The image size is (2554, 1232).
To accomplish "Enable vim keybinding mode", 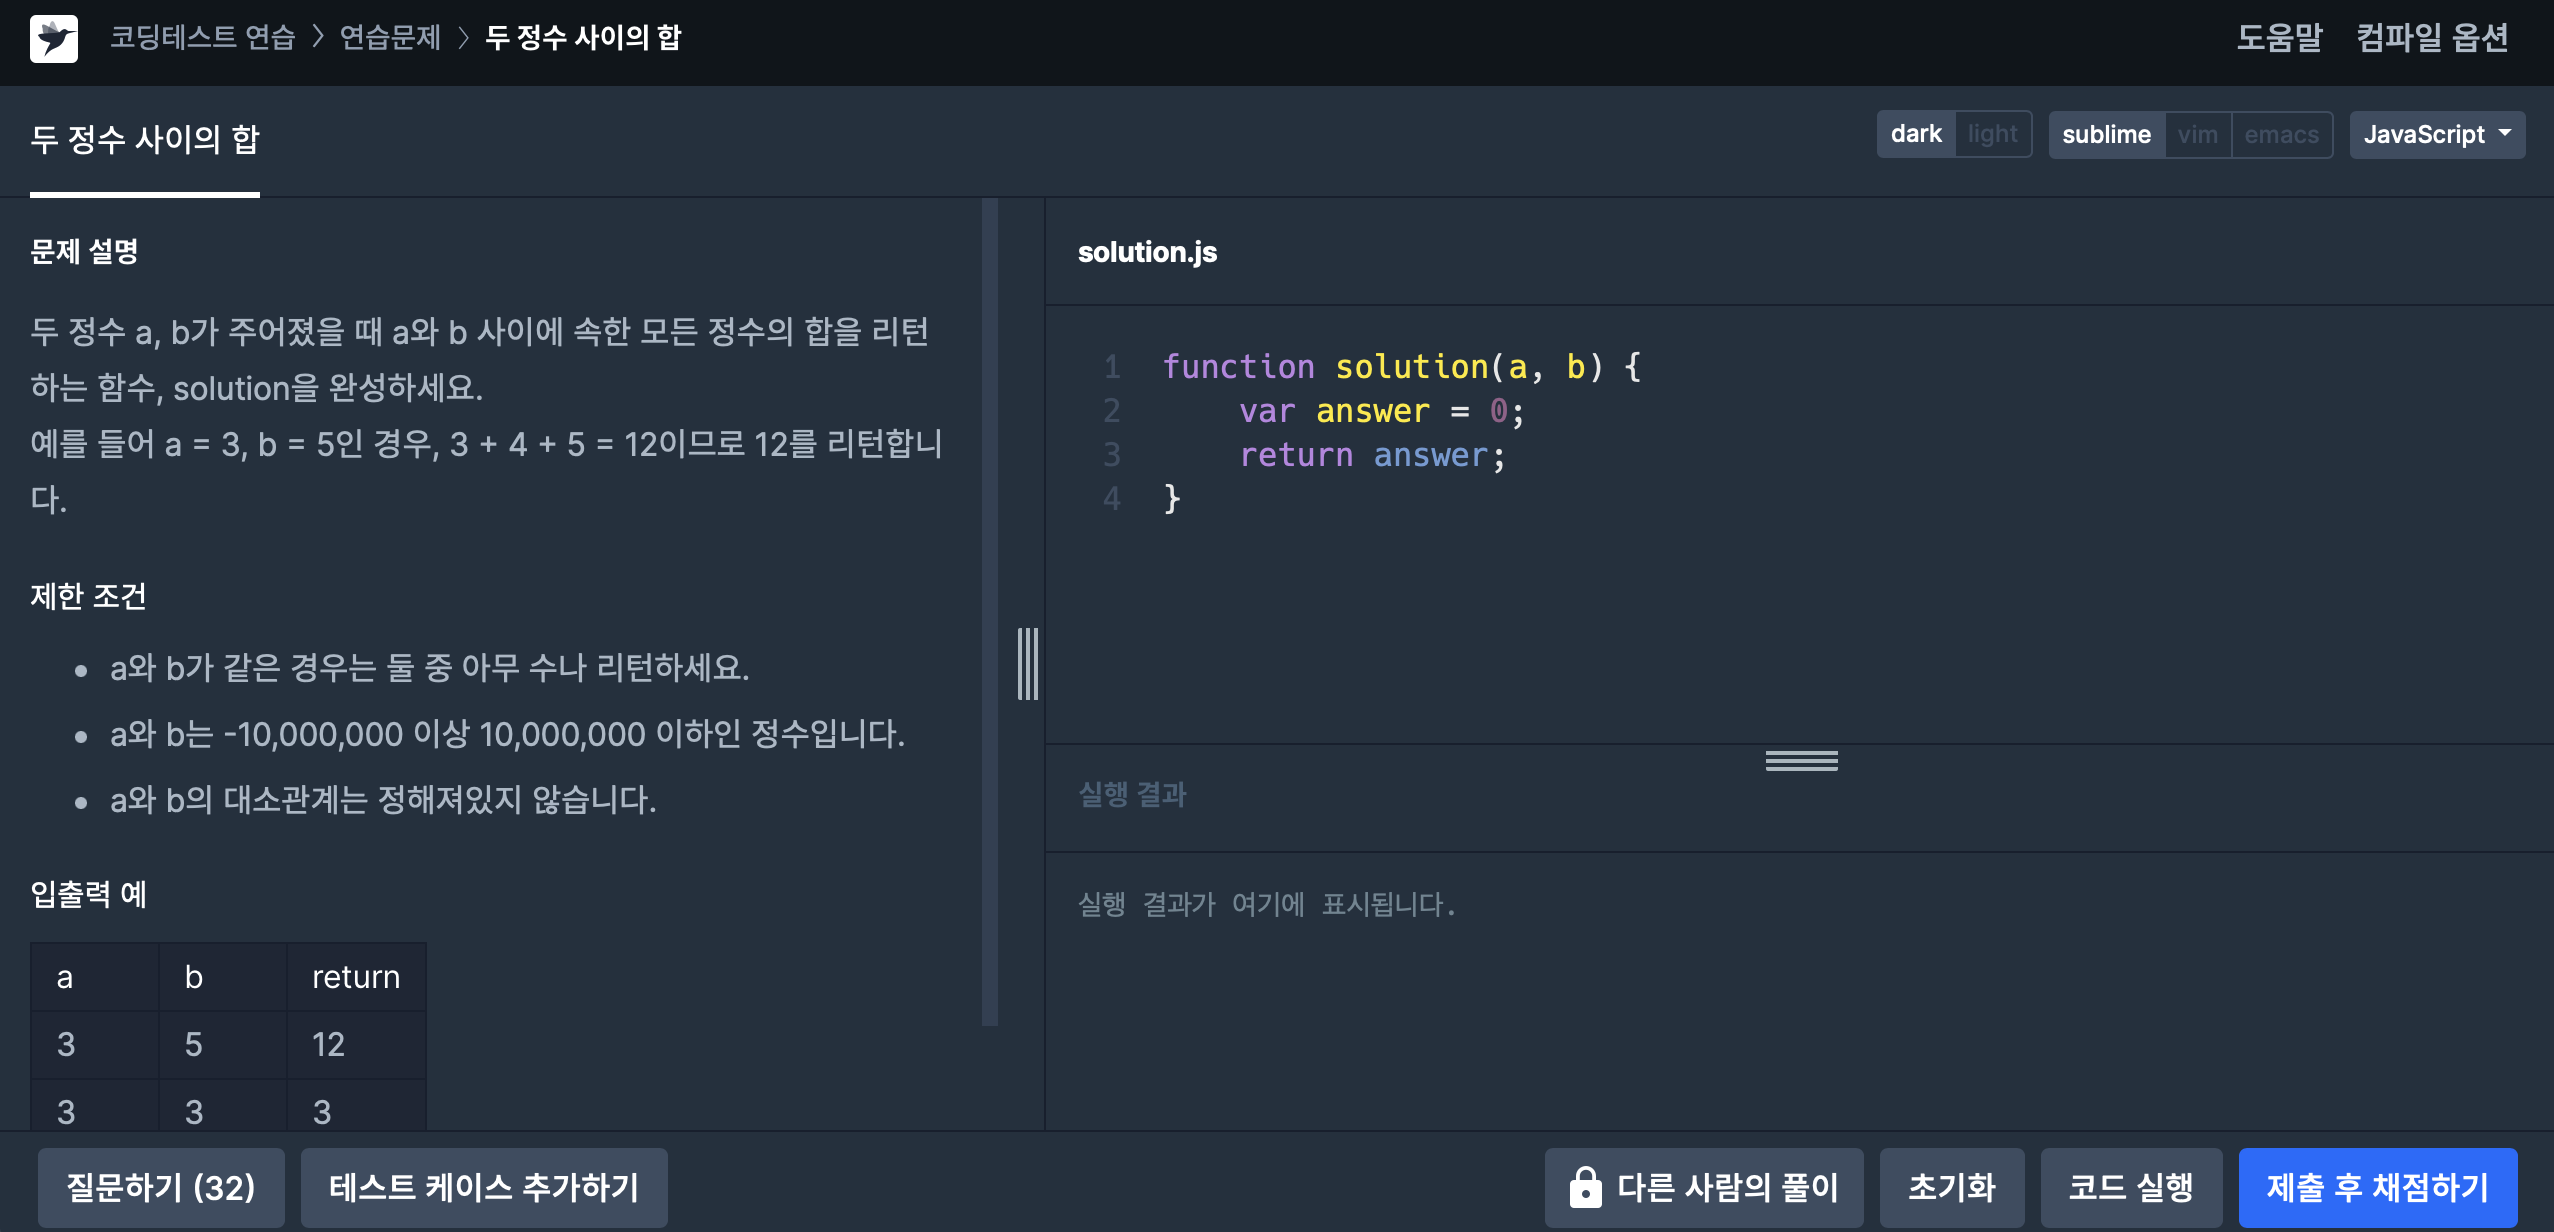I will tap(2197, 135).
